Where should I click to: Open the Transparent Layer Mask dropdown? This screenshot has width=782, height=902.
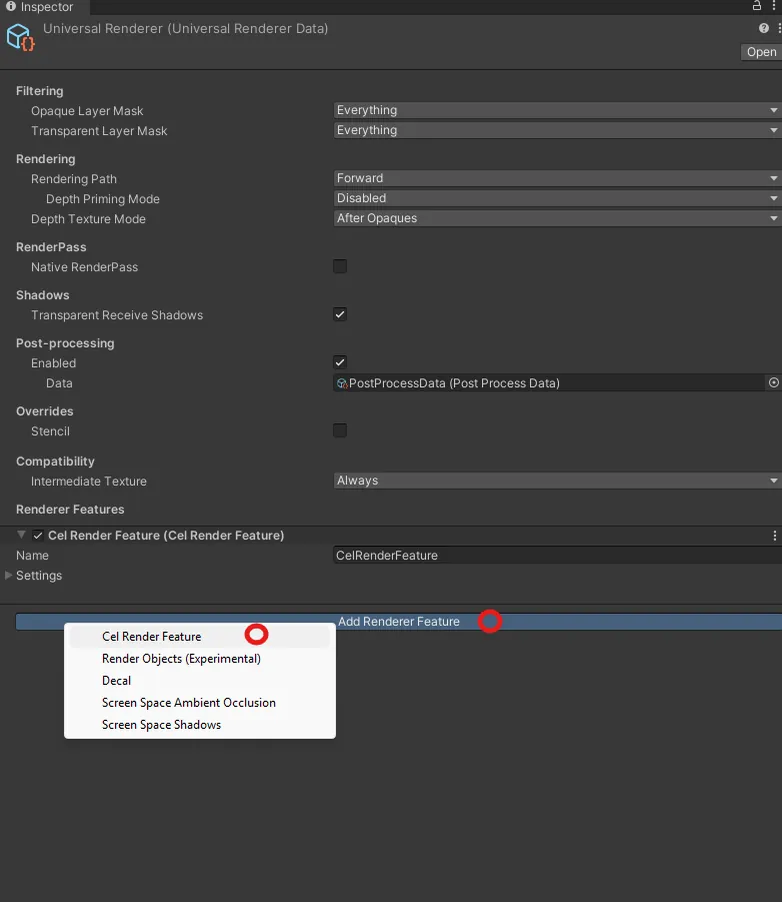(557, 130)
